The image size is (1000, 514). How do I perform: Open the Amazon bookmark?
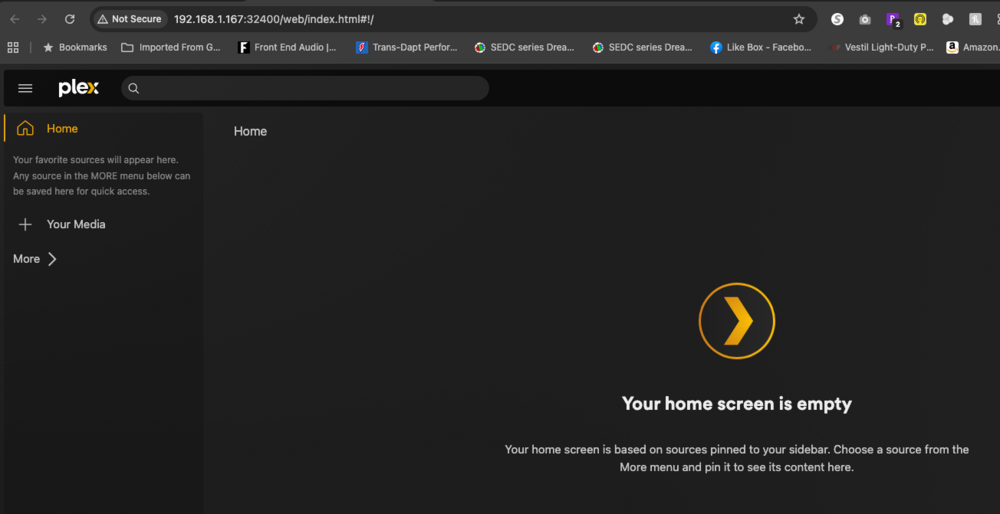(973, 47)
